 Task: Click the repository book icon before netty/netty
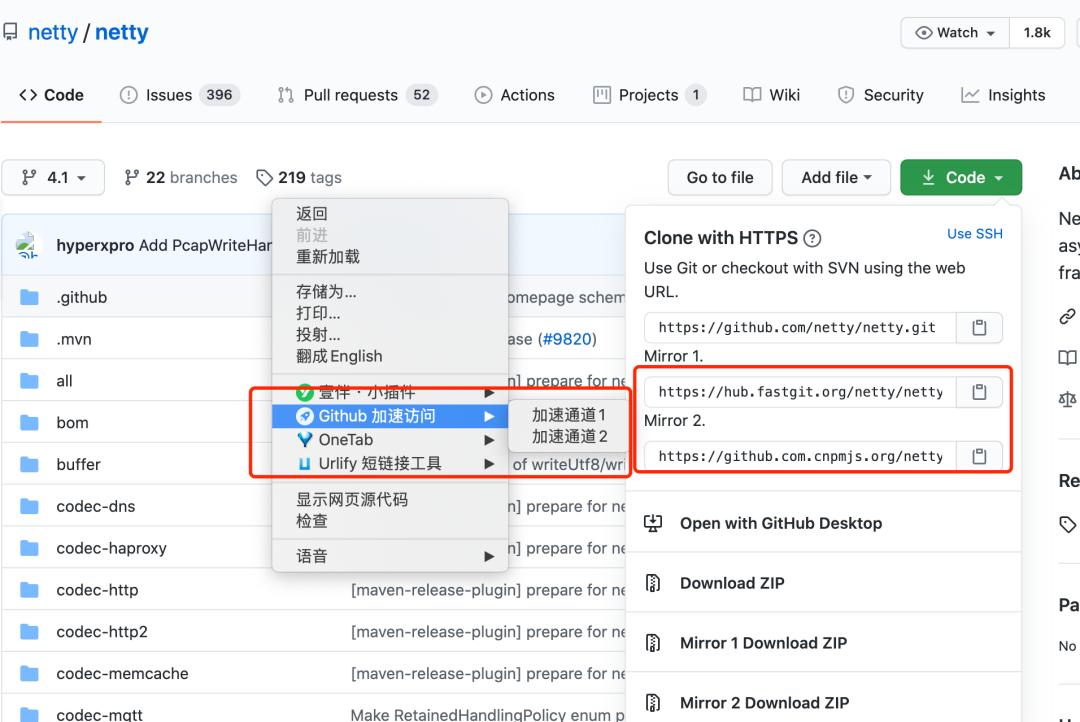11,30
